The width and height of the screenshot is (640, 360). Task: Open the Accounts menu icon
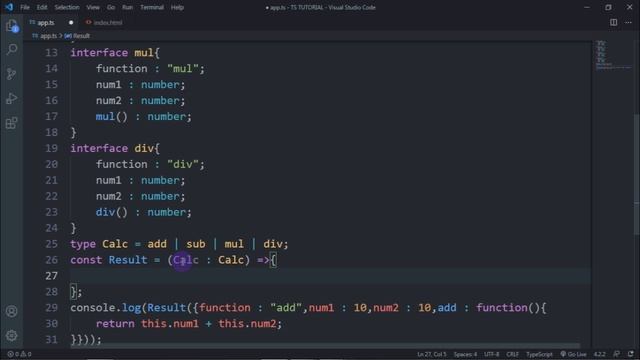pos(12,311)
